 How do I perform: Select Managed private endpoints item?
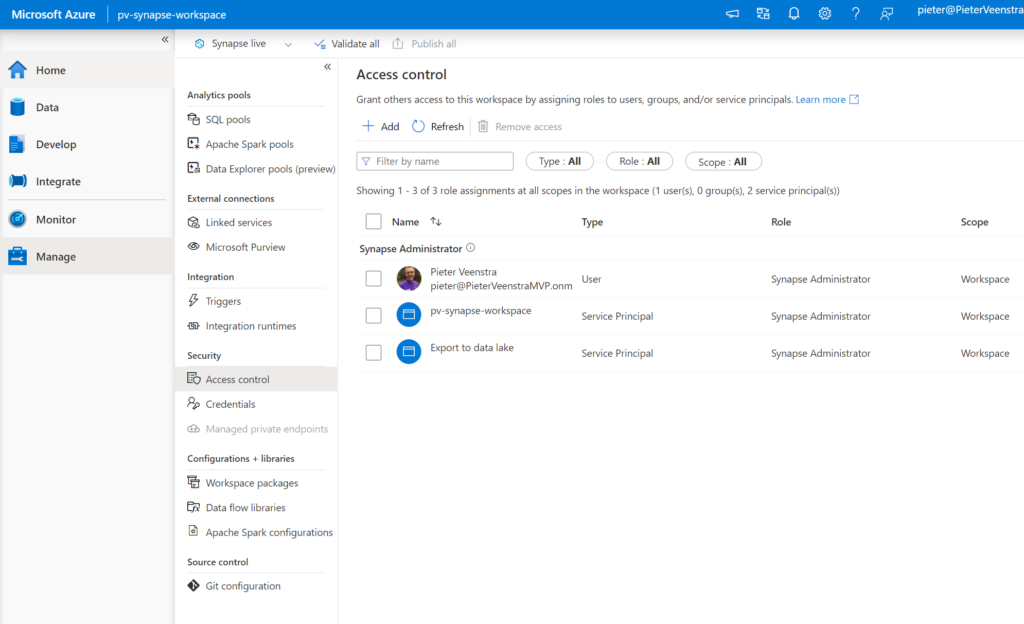256,429
